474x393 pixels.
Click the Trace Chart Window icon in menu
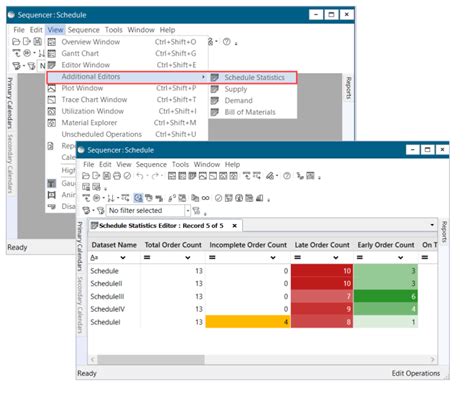pos(52,99)
